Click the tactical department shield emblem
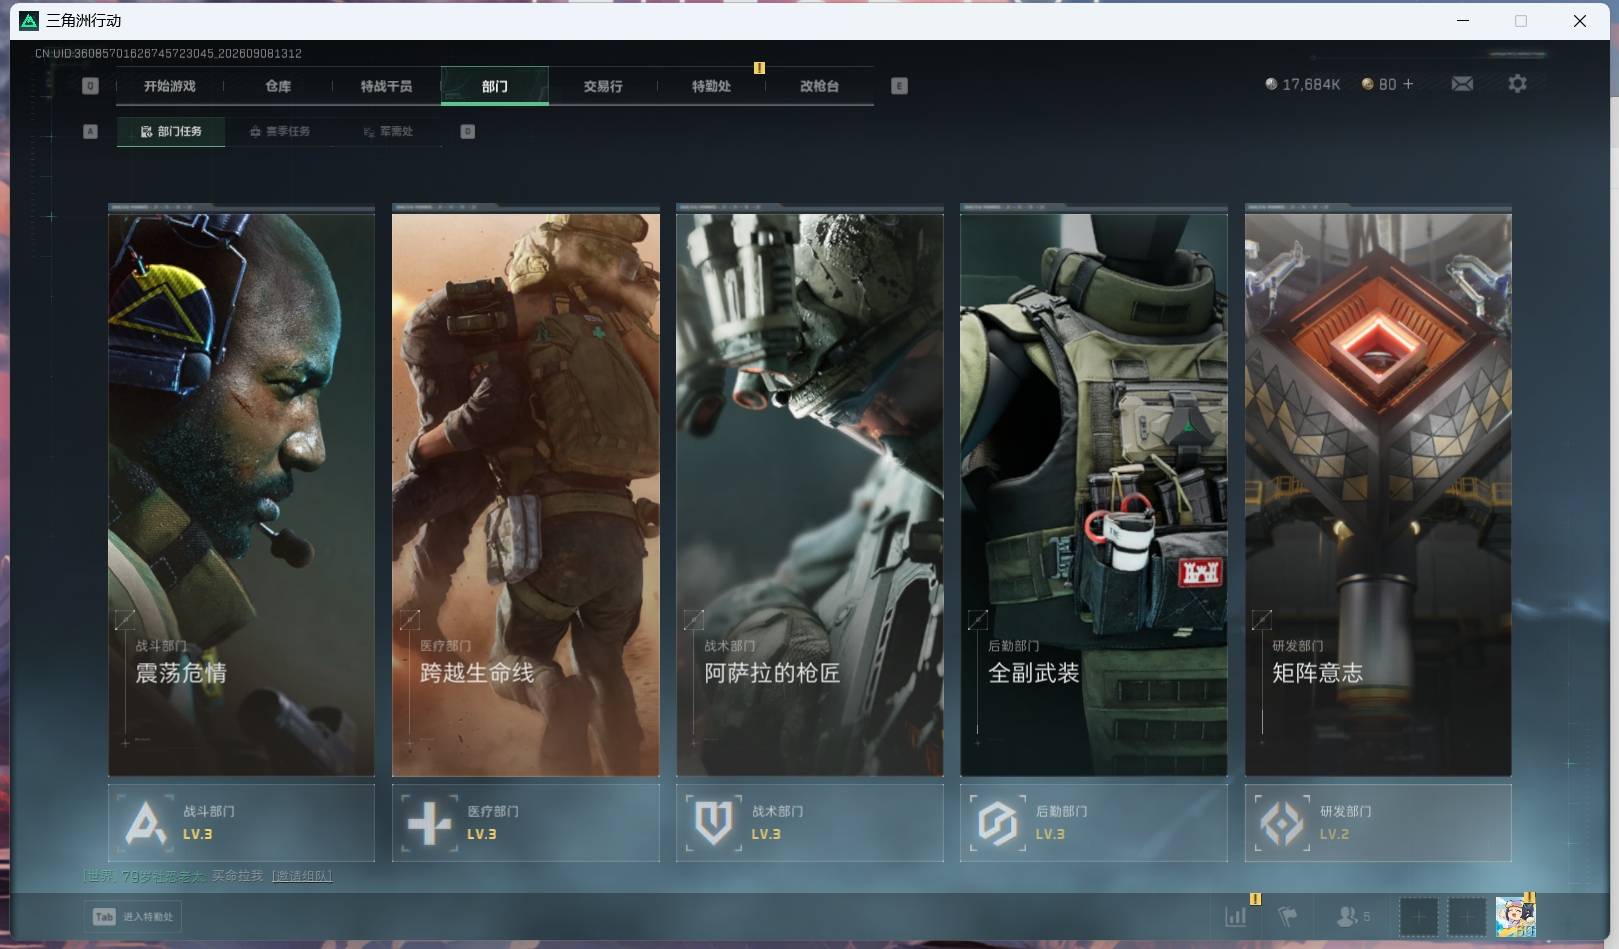Viewport: 1619px width, 949px height. coord(714,823)
